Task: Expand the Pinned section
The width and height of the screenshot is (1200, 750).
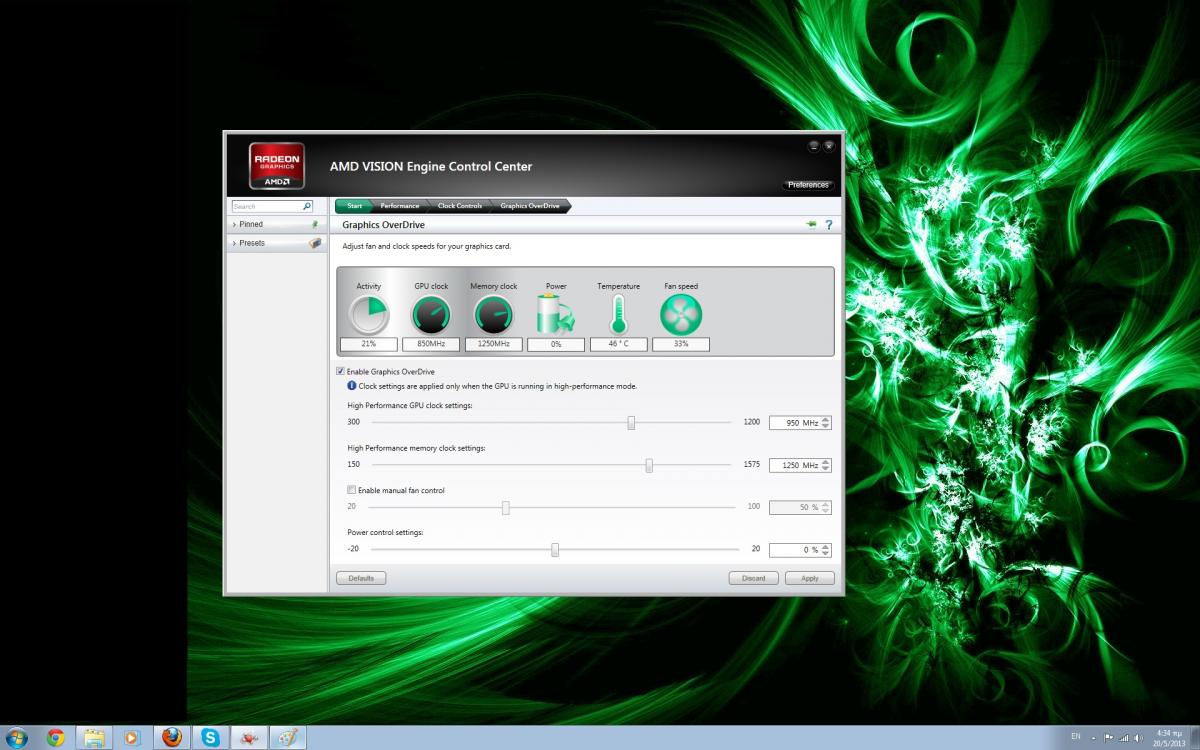Action: tap(234, 225)
